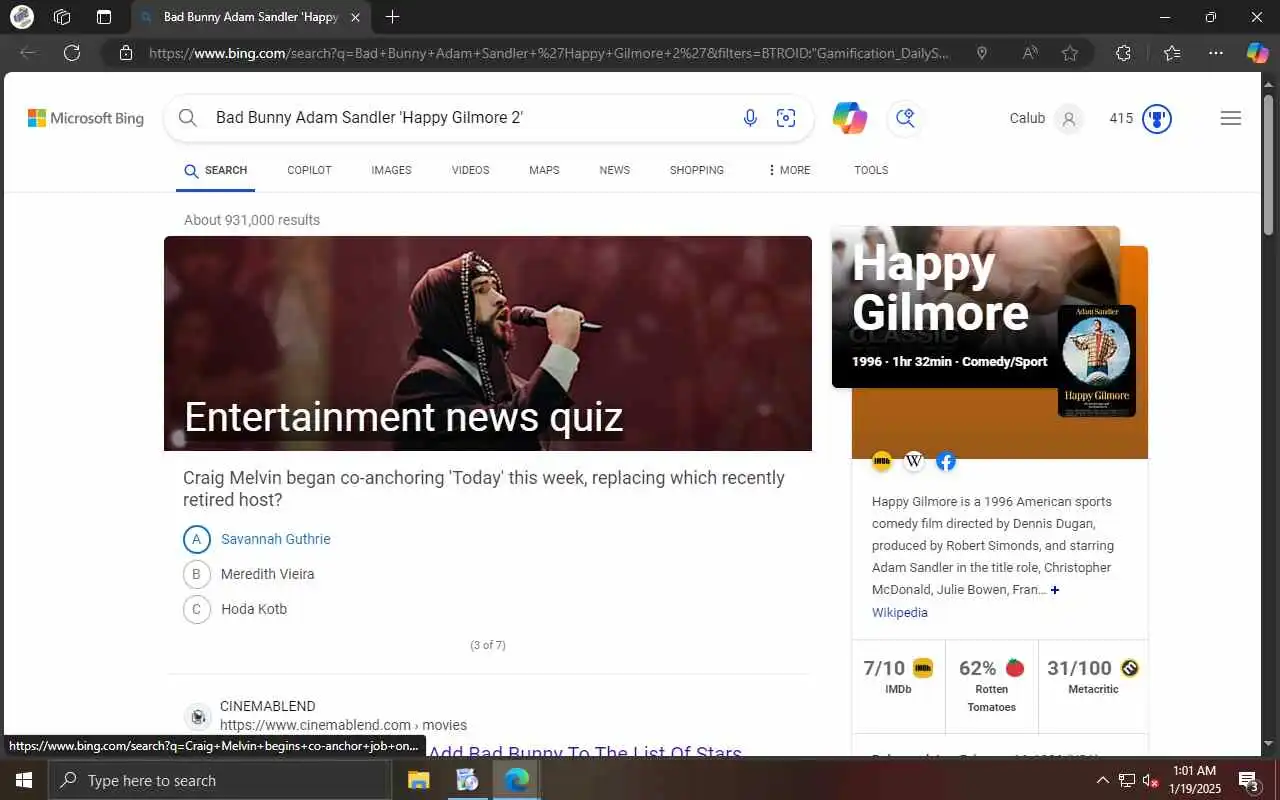Show hidden tray icons chevron

pos(1102,780)
